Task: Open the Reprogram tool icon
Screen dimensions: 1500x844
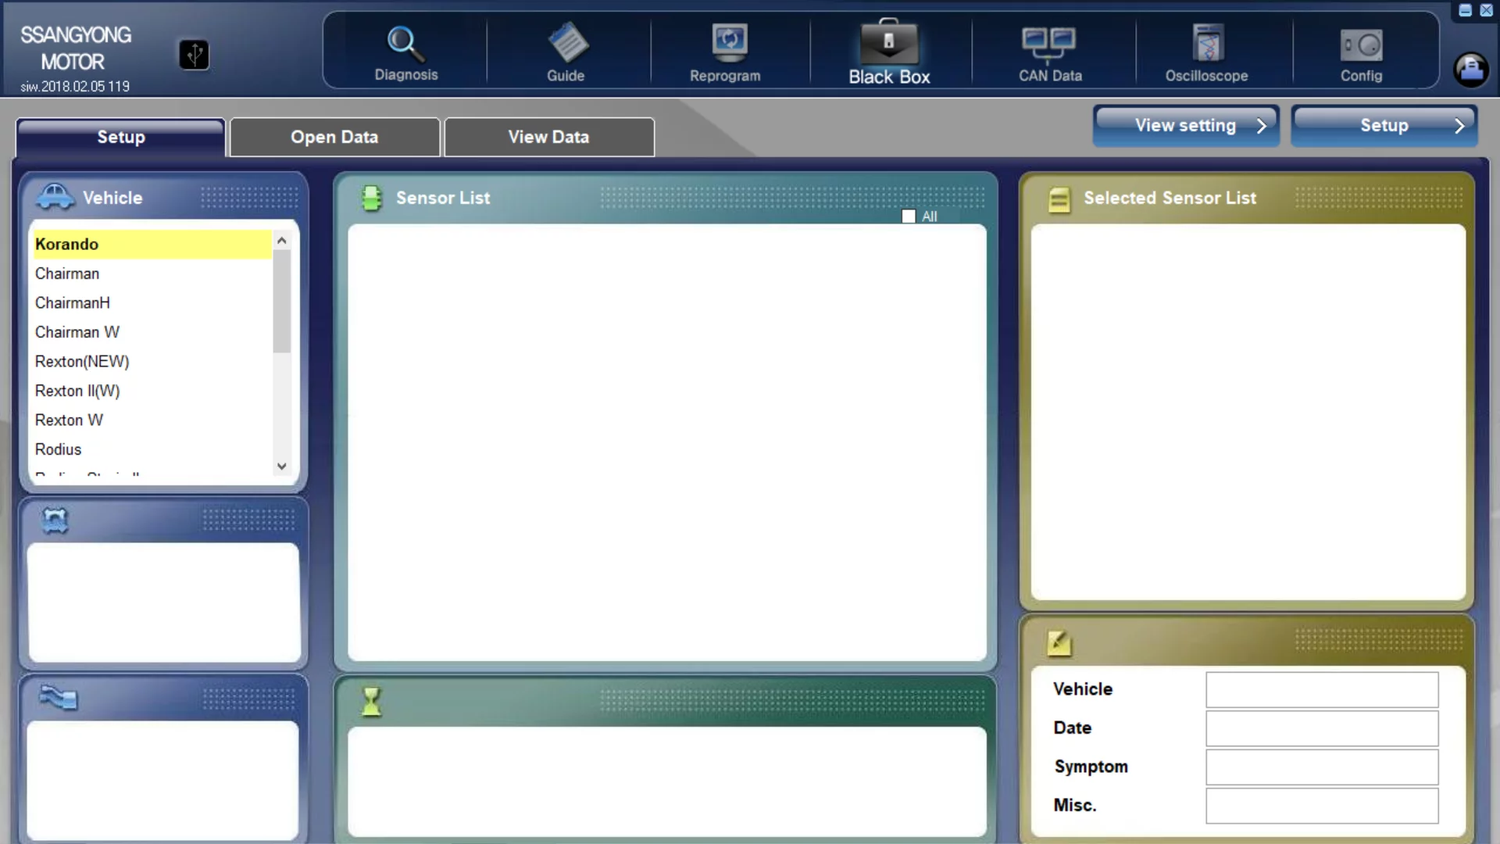Action: coord(727,43)
